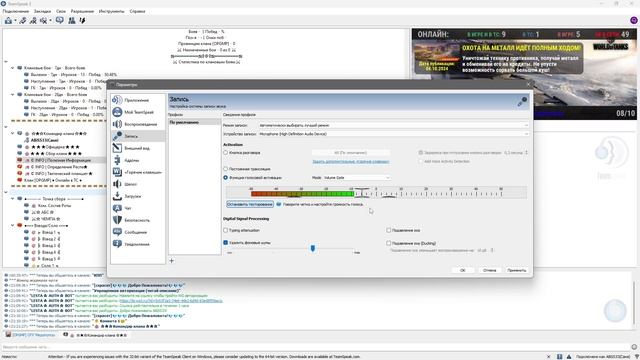Select the Continuous Transmission radio button
The width and height of the screenshot is (640, 360).
pos(225,169)
